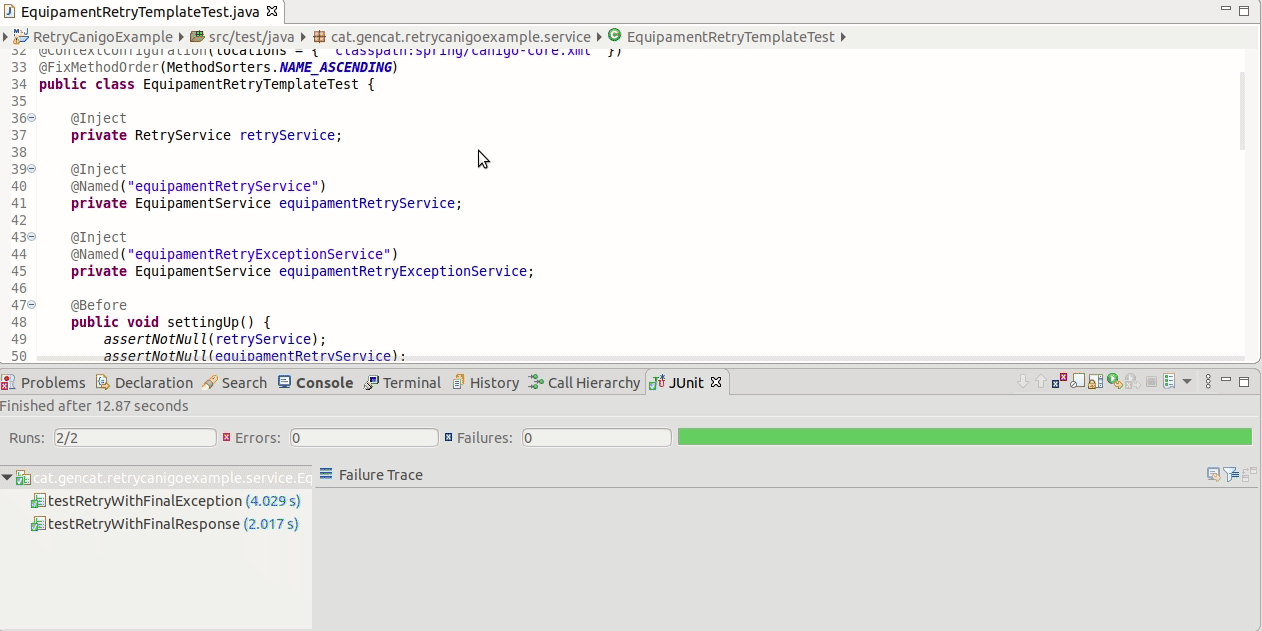This screenshot has width=1262, height=631.
Task: Open the Declaration tab
Action: click(144, 383)
